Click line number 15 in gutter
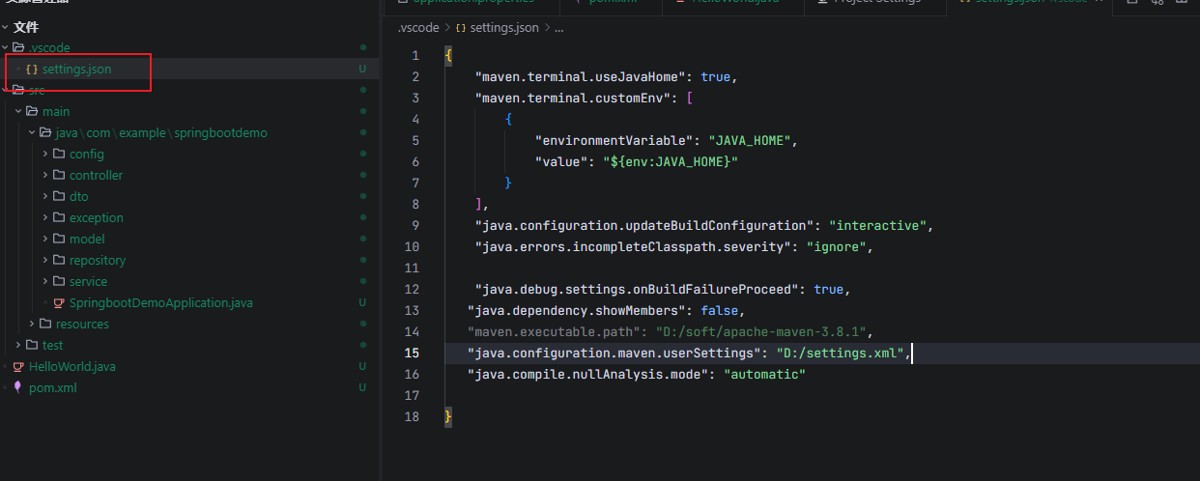The image size is (1200, 481). [x=412, y=353]
